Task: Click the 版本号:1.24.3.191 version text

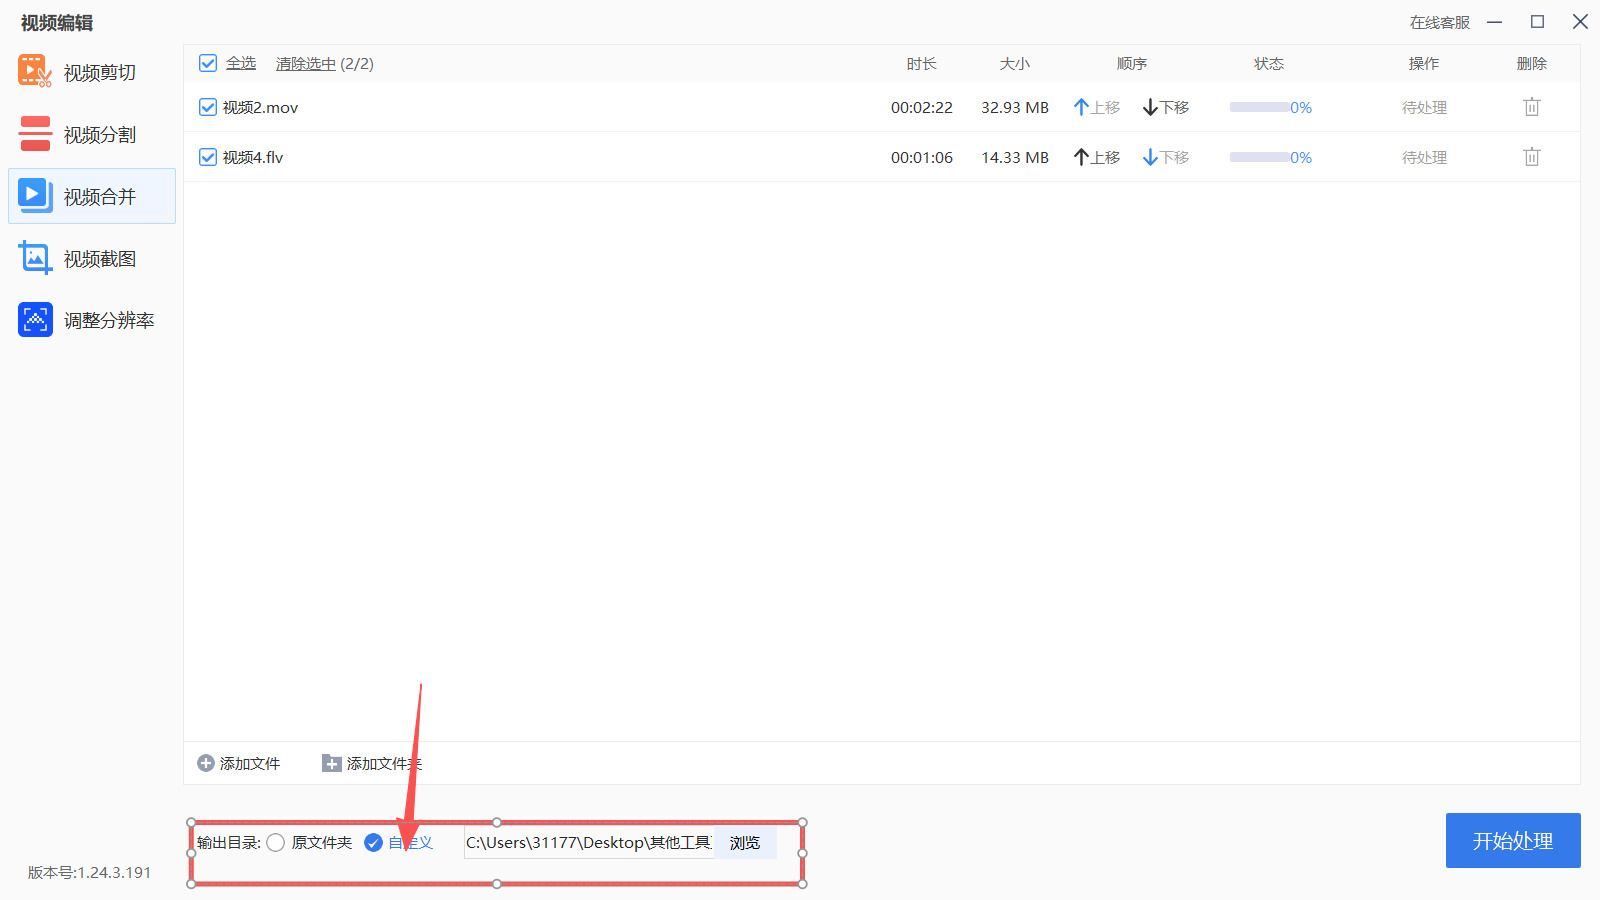Action: [89, 872]
